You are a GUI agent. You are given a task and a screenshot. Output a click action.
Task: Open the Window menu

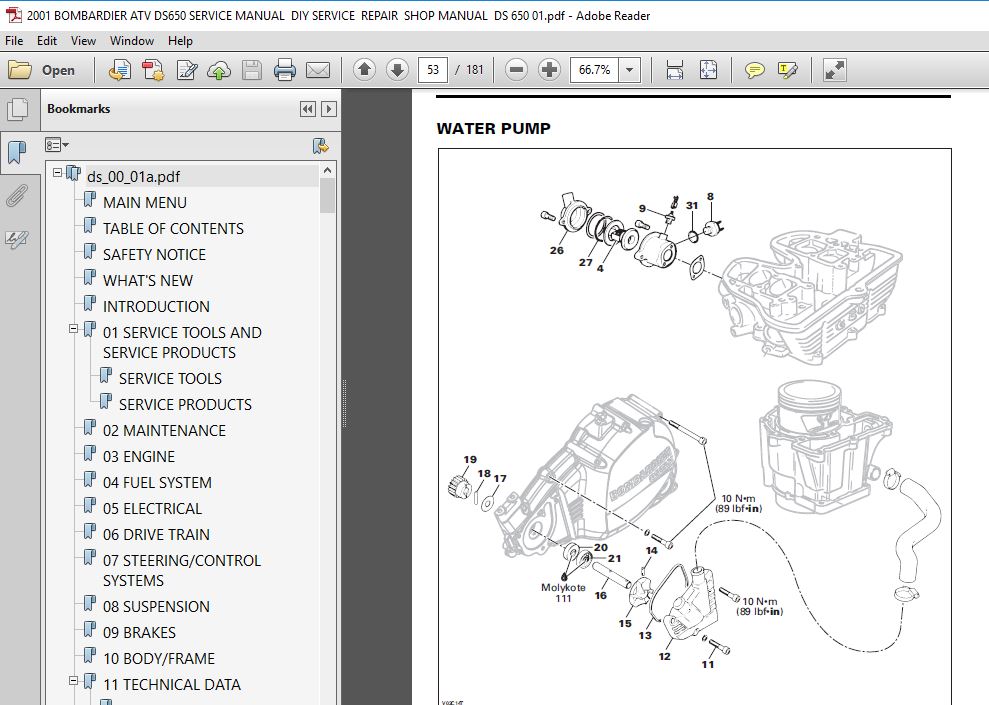132,40
